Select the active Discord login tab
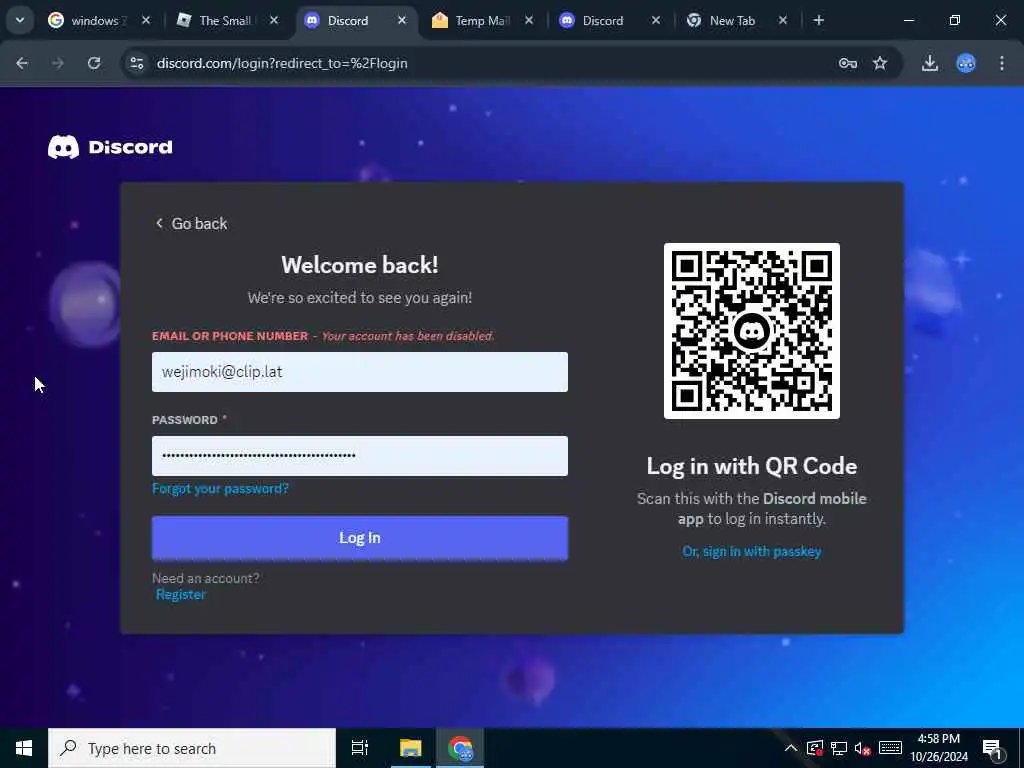The height and width of the screenshot is (768, 1024). point(357,20)
